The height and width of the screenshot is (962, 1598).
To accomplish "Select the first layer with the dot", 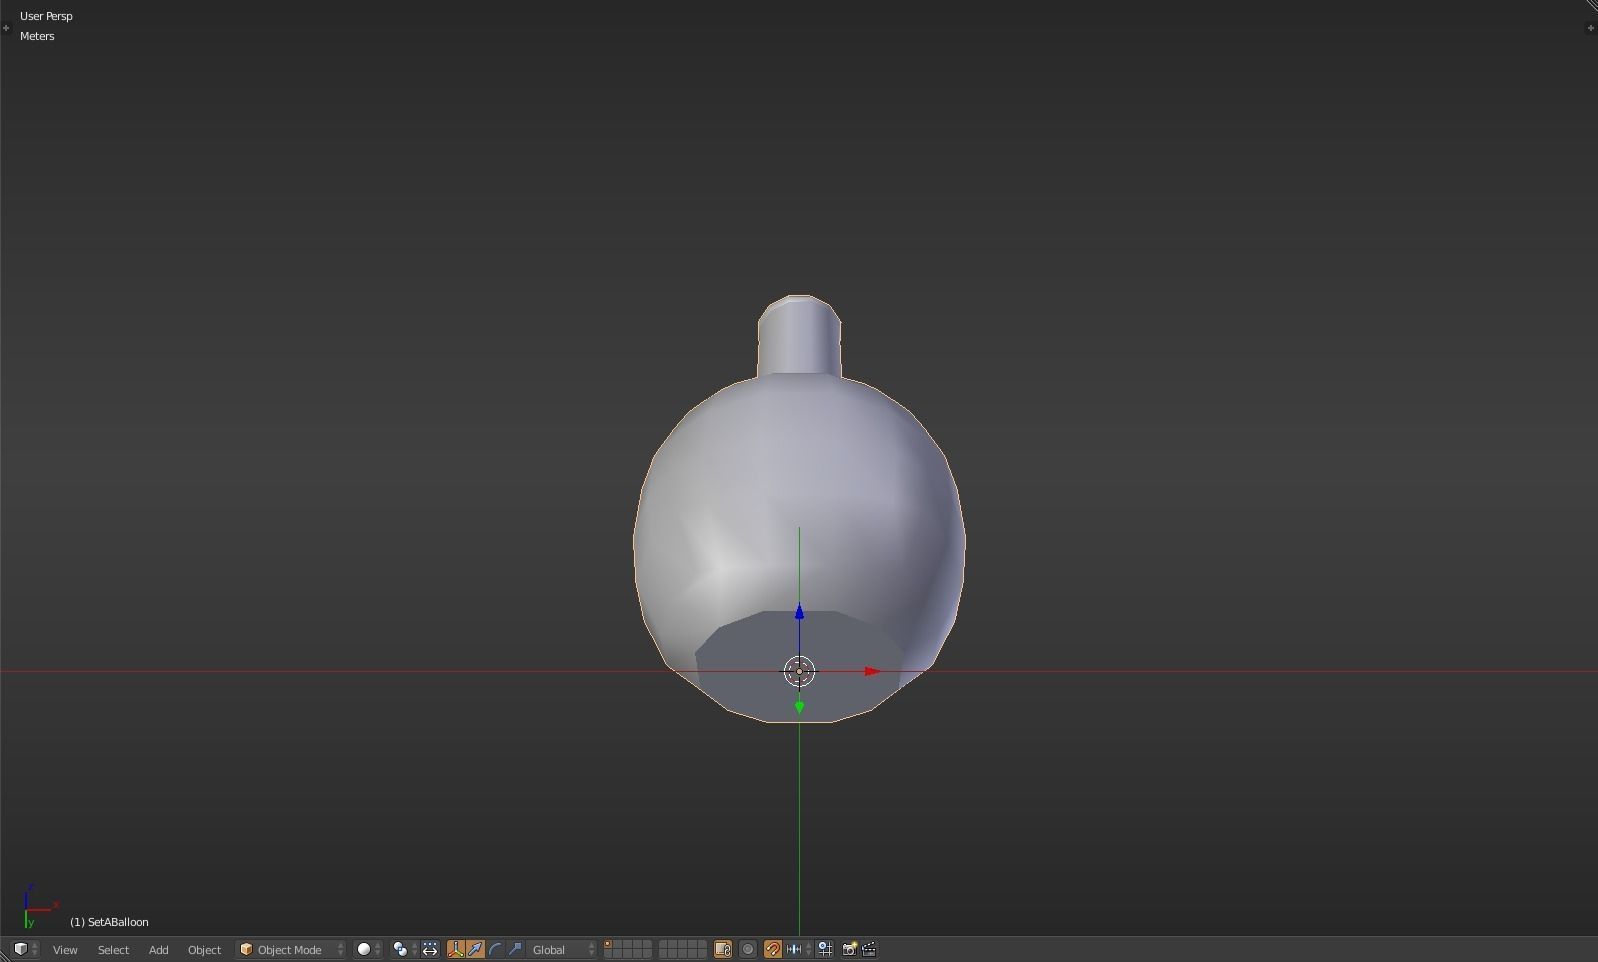I will tap(608, 945).
